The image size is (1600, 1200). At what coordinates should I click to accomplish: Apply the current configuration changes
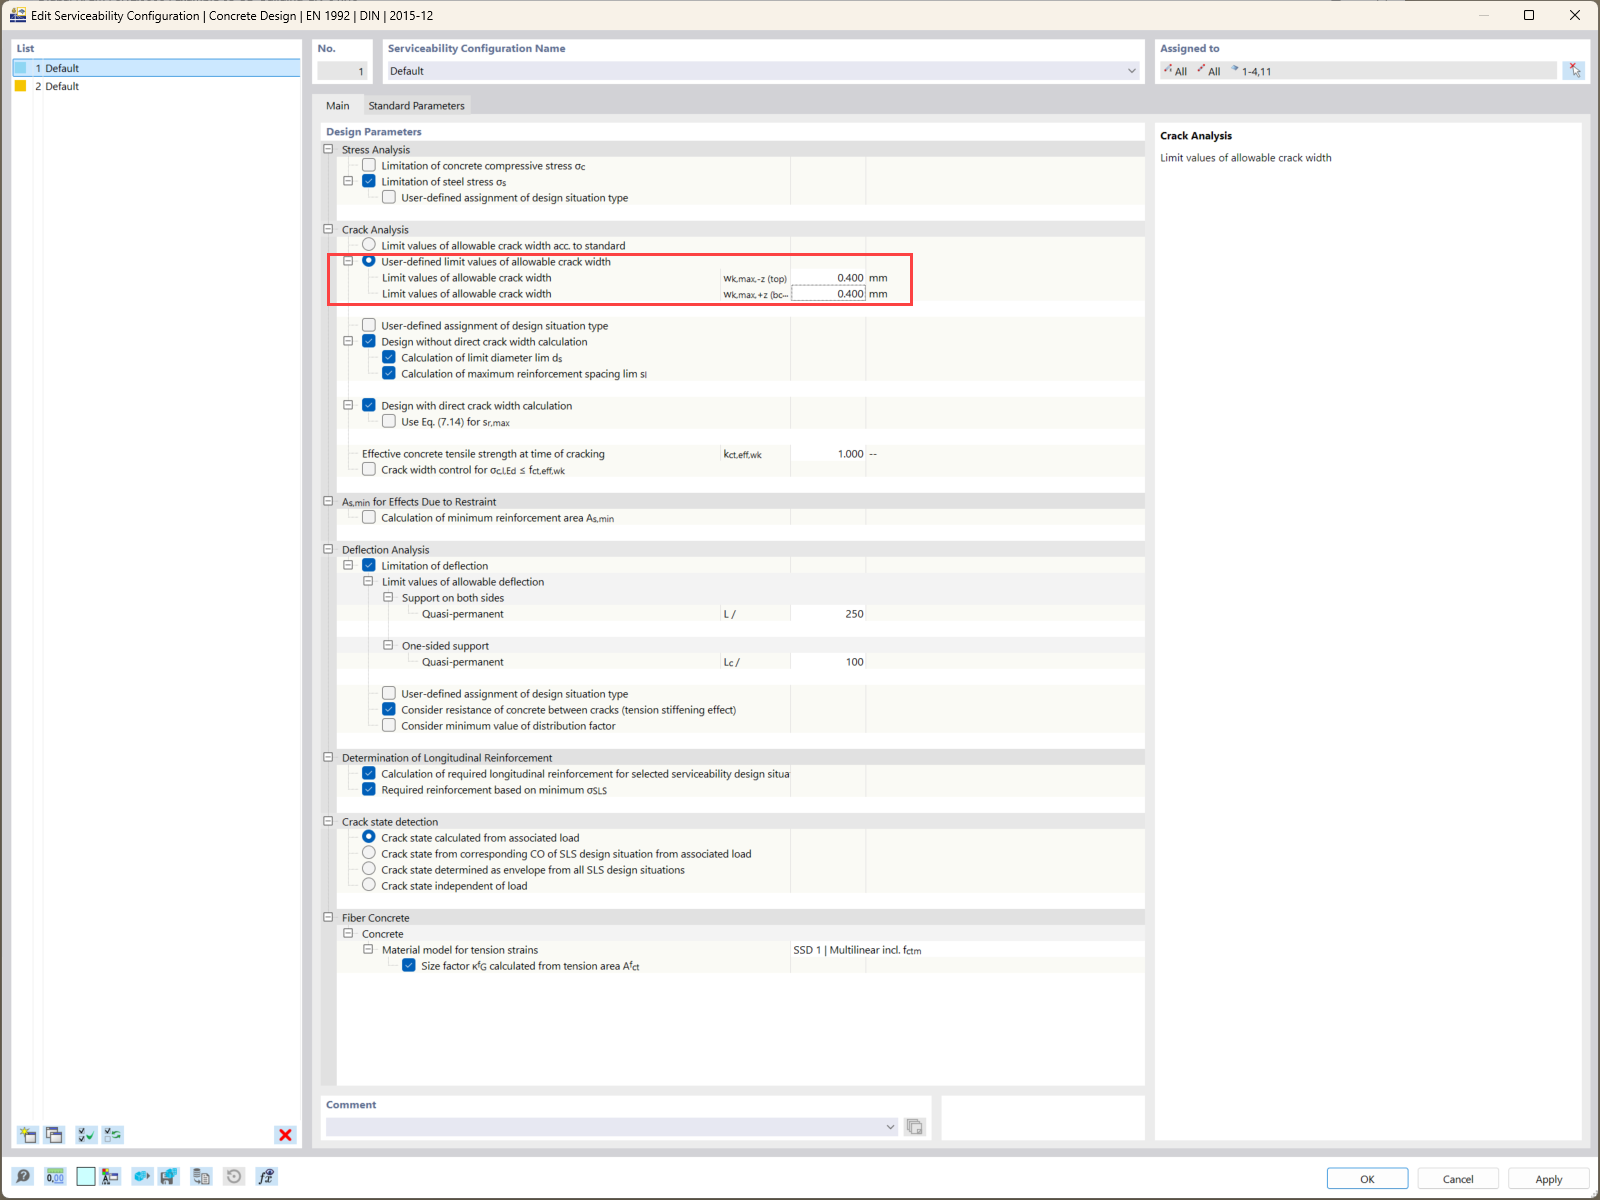coord(1548,1178)
